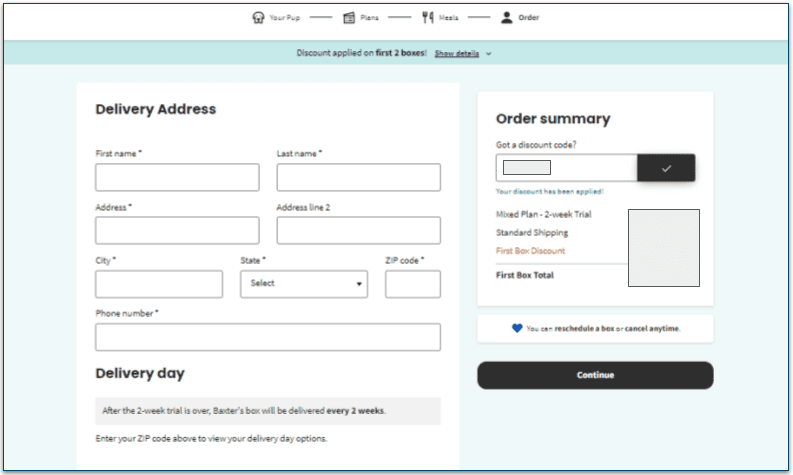
Task: Click the Address line 2 field
Action: (x=359, y=231)
